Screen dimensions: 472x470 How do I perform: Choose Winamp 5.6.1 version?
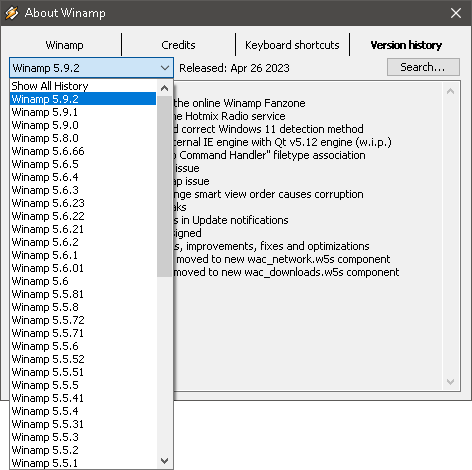coord(83,255)
